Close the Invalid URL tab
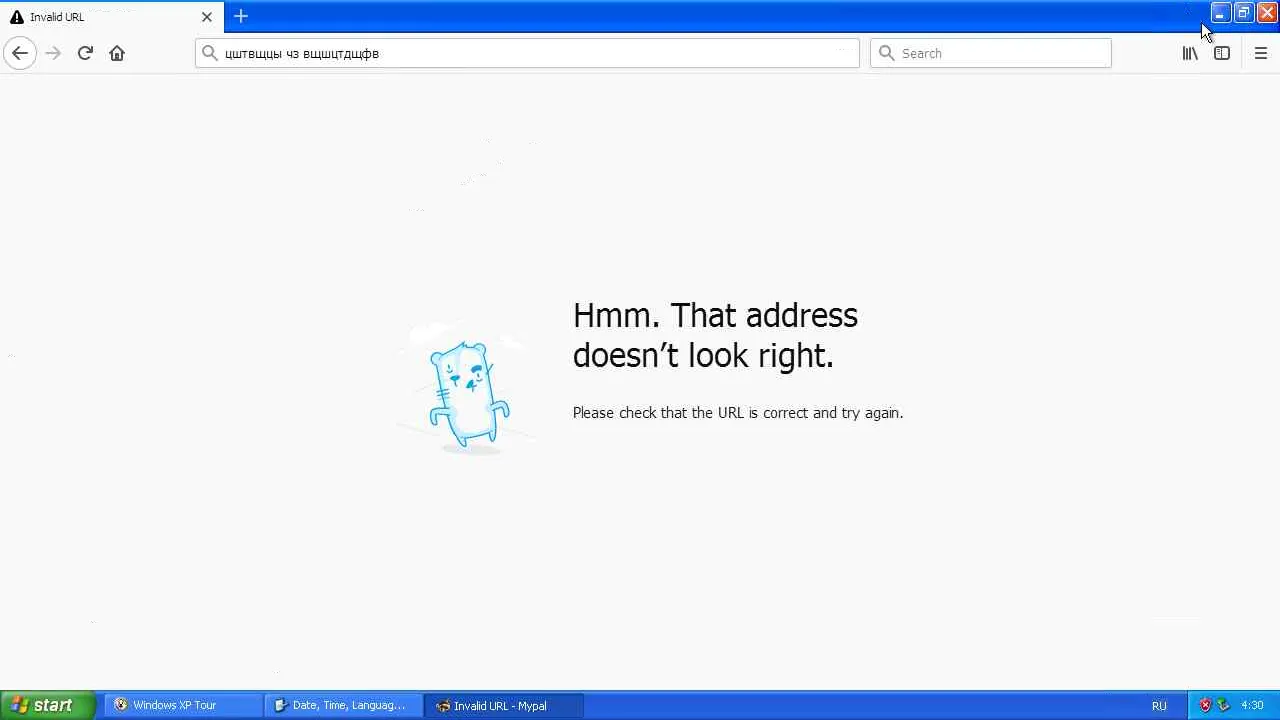 coord(207,17)
